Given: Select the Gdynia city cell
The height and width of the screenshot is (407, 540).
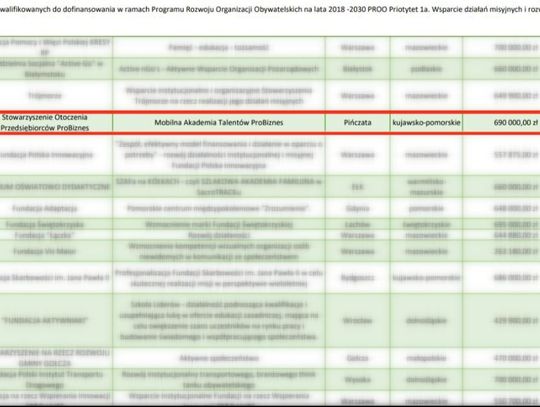Looking at the screenshot, I should pos(357,208).
